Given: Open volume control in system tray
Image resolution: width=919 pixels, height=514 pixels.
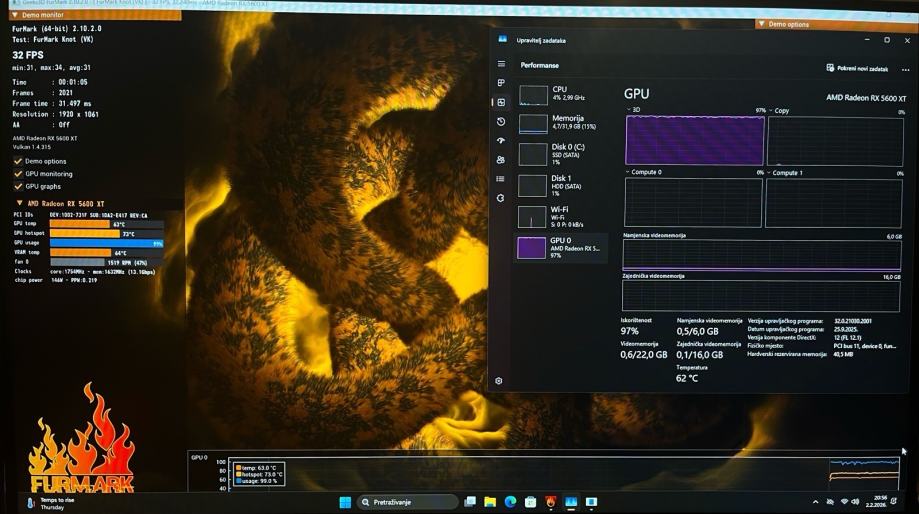Looking at the screenshot, I should tap(855, 502).
